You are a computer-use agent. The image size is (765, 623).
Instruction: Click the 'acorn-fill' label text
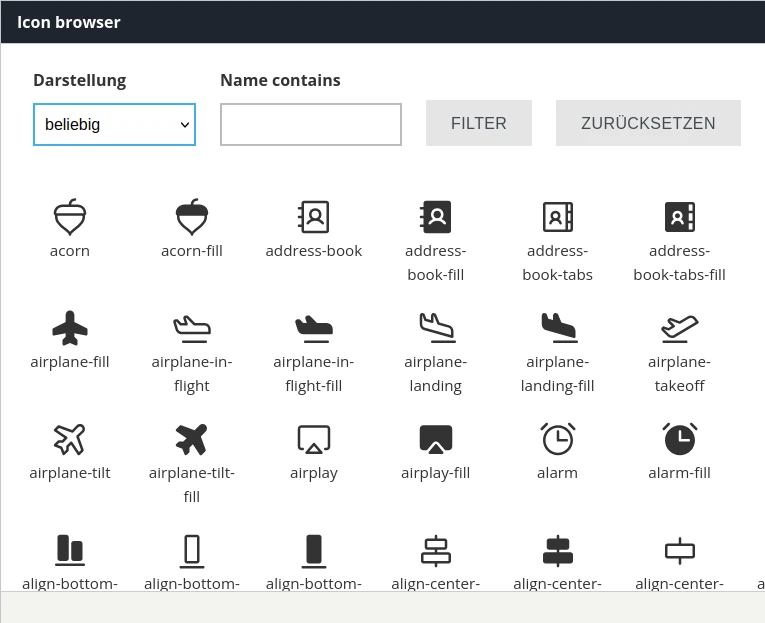point(192,251)
